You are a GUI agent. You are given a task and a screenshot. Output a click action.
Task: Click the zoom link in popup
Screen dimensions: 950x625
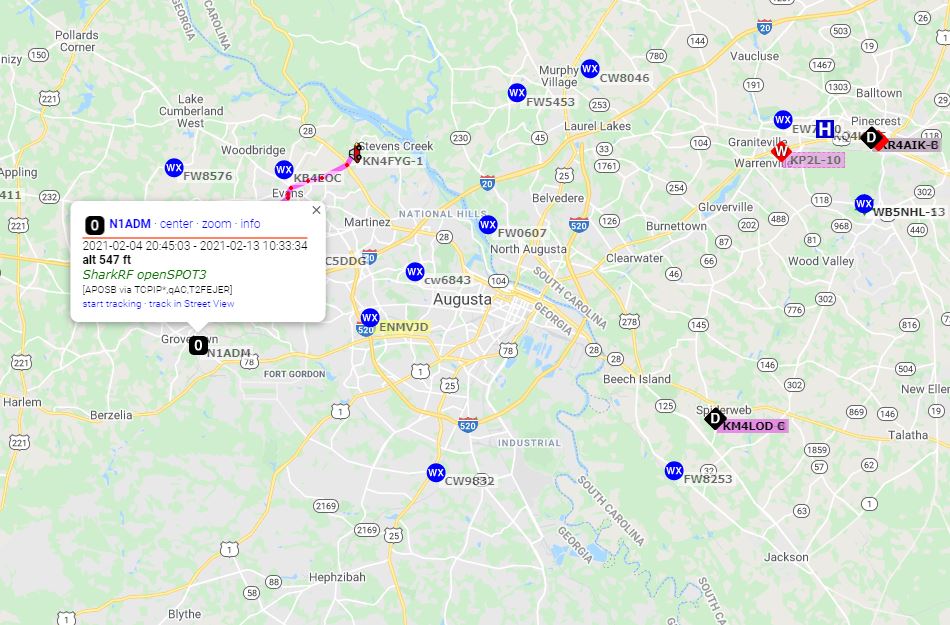click(x=216, y=223)
